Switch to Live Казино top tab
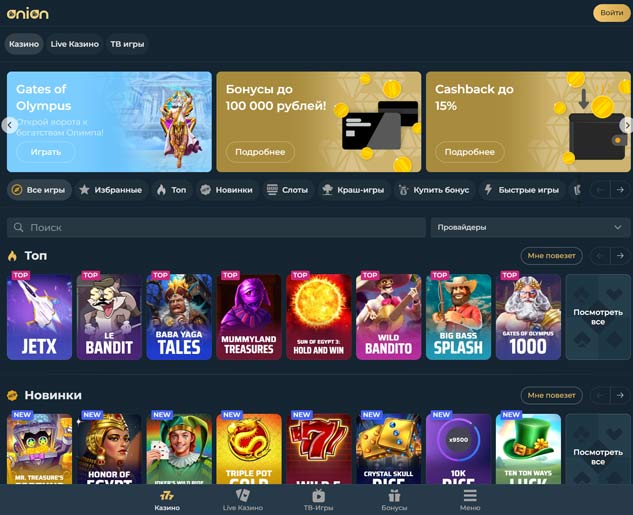This screenshot has width=633, height=515. pos(75,44)
